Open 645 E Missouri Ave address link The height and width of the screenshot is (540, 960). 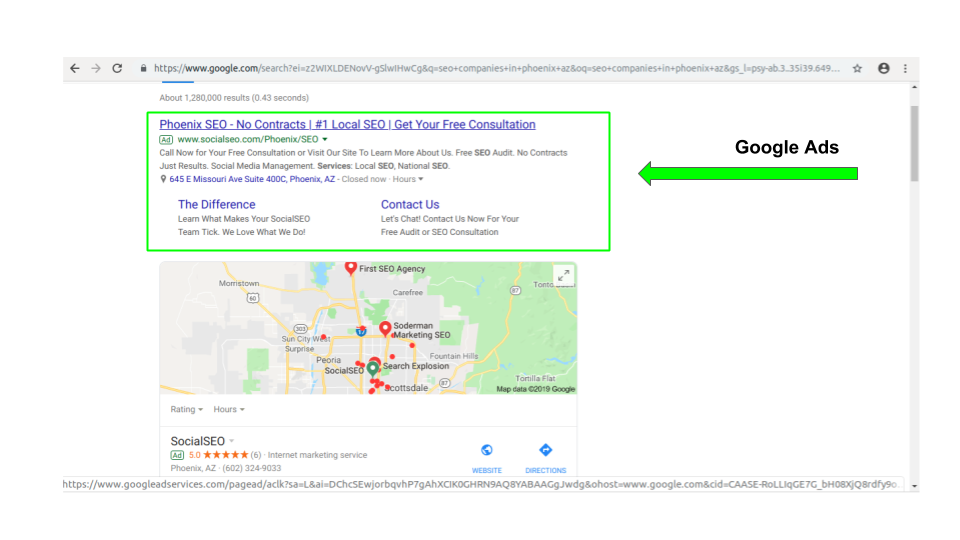(x=252, y=179)
